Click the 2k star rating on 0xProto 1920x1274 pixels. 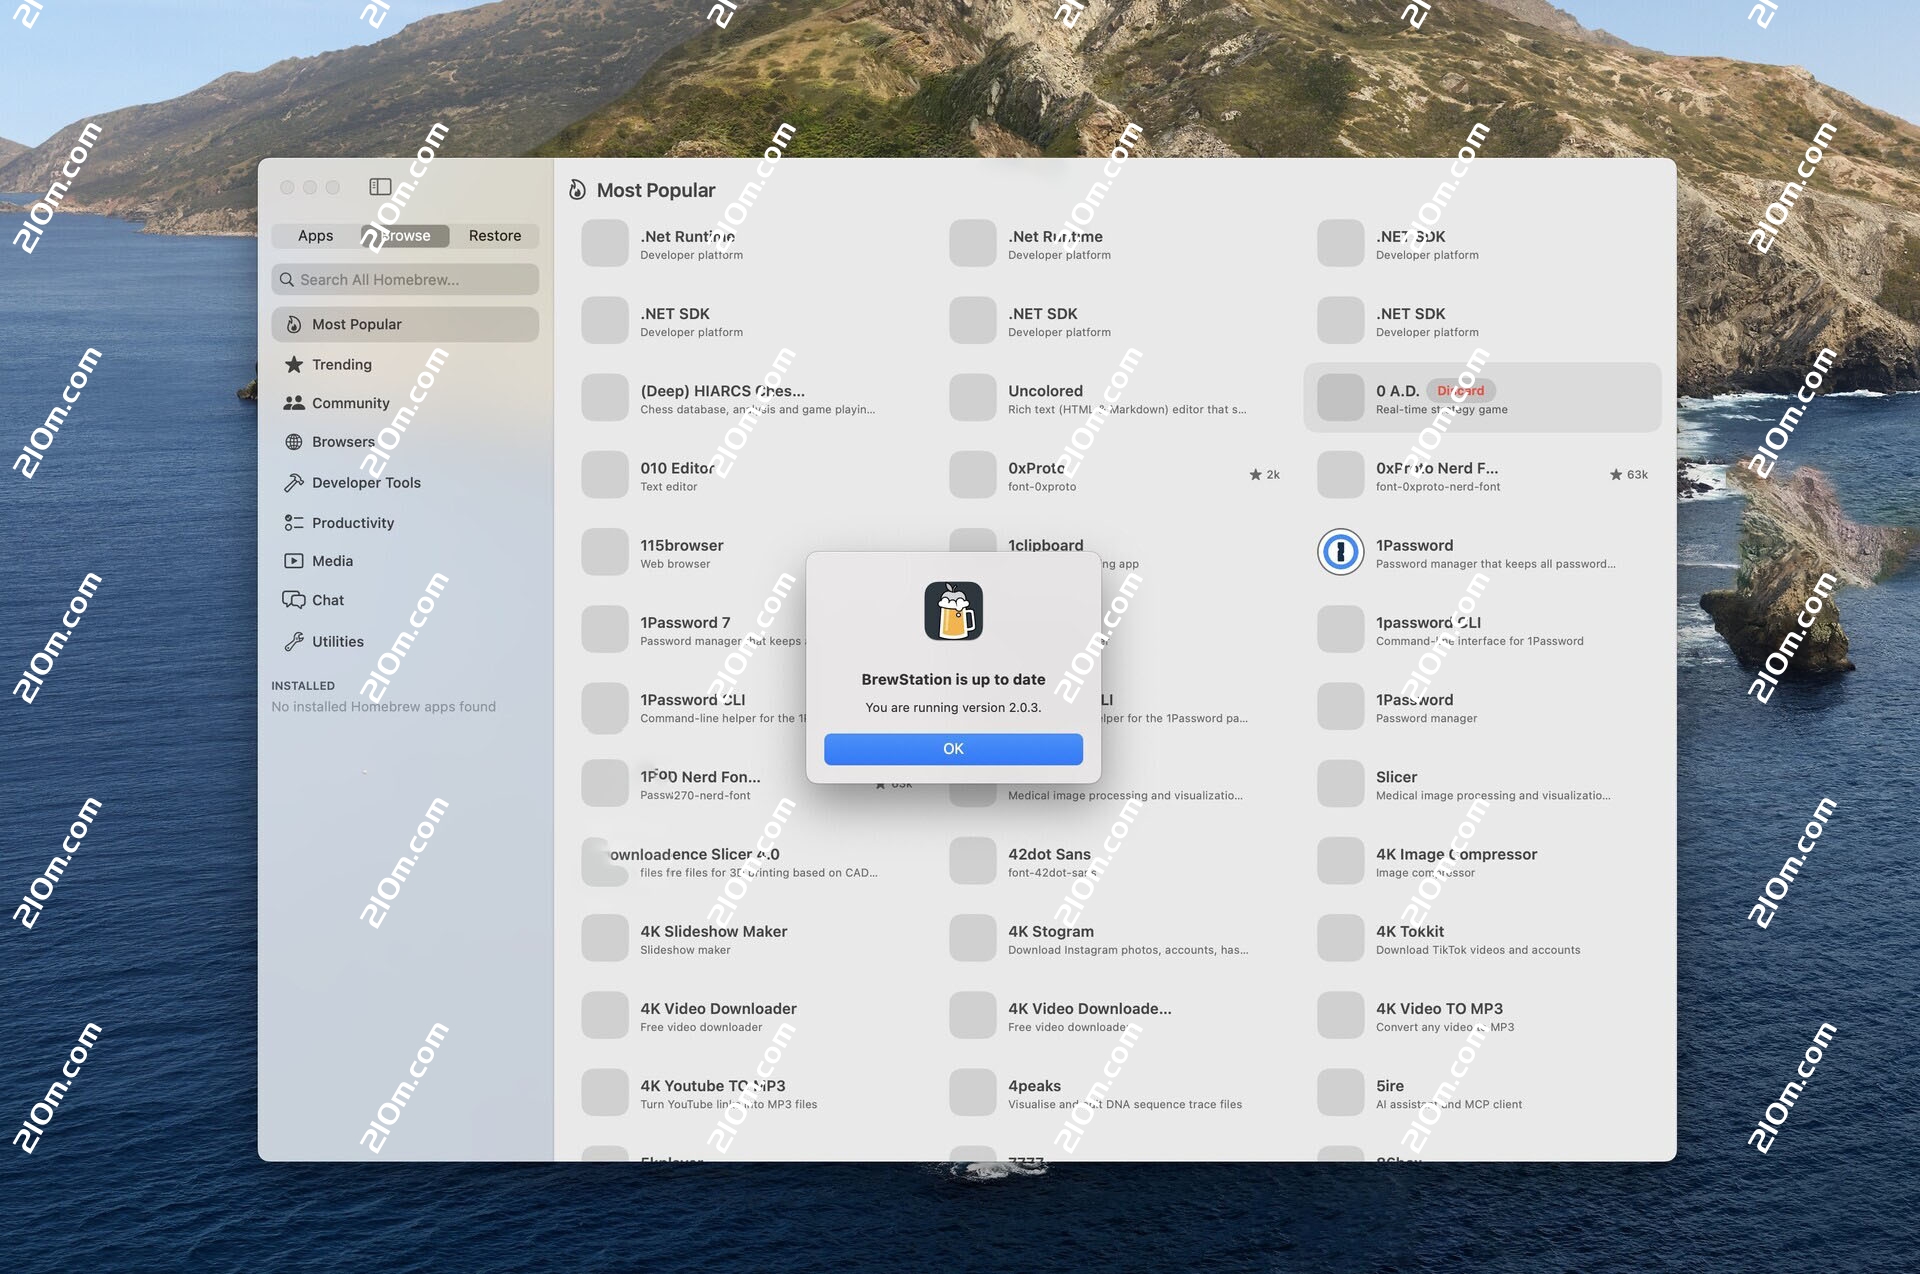click(x=1265, y=475)
